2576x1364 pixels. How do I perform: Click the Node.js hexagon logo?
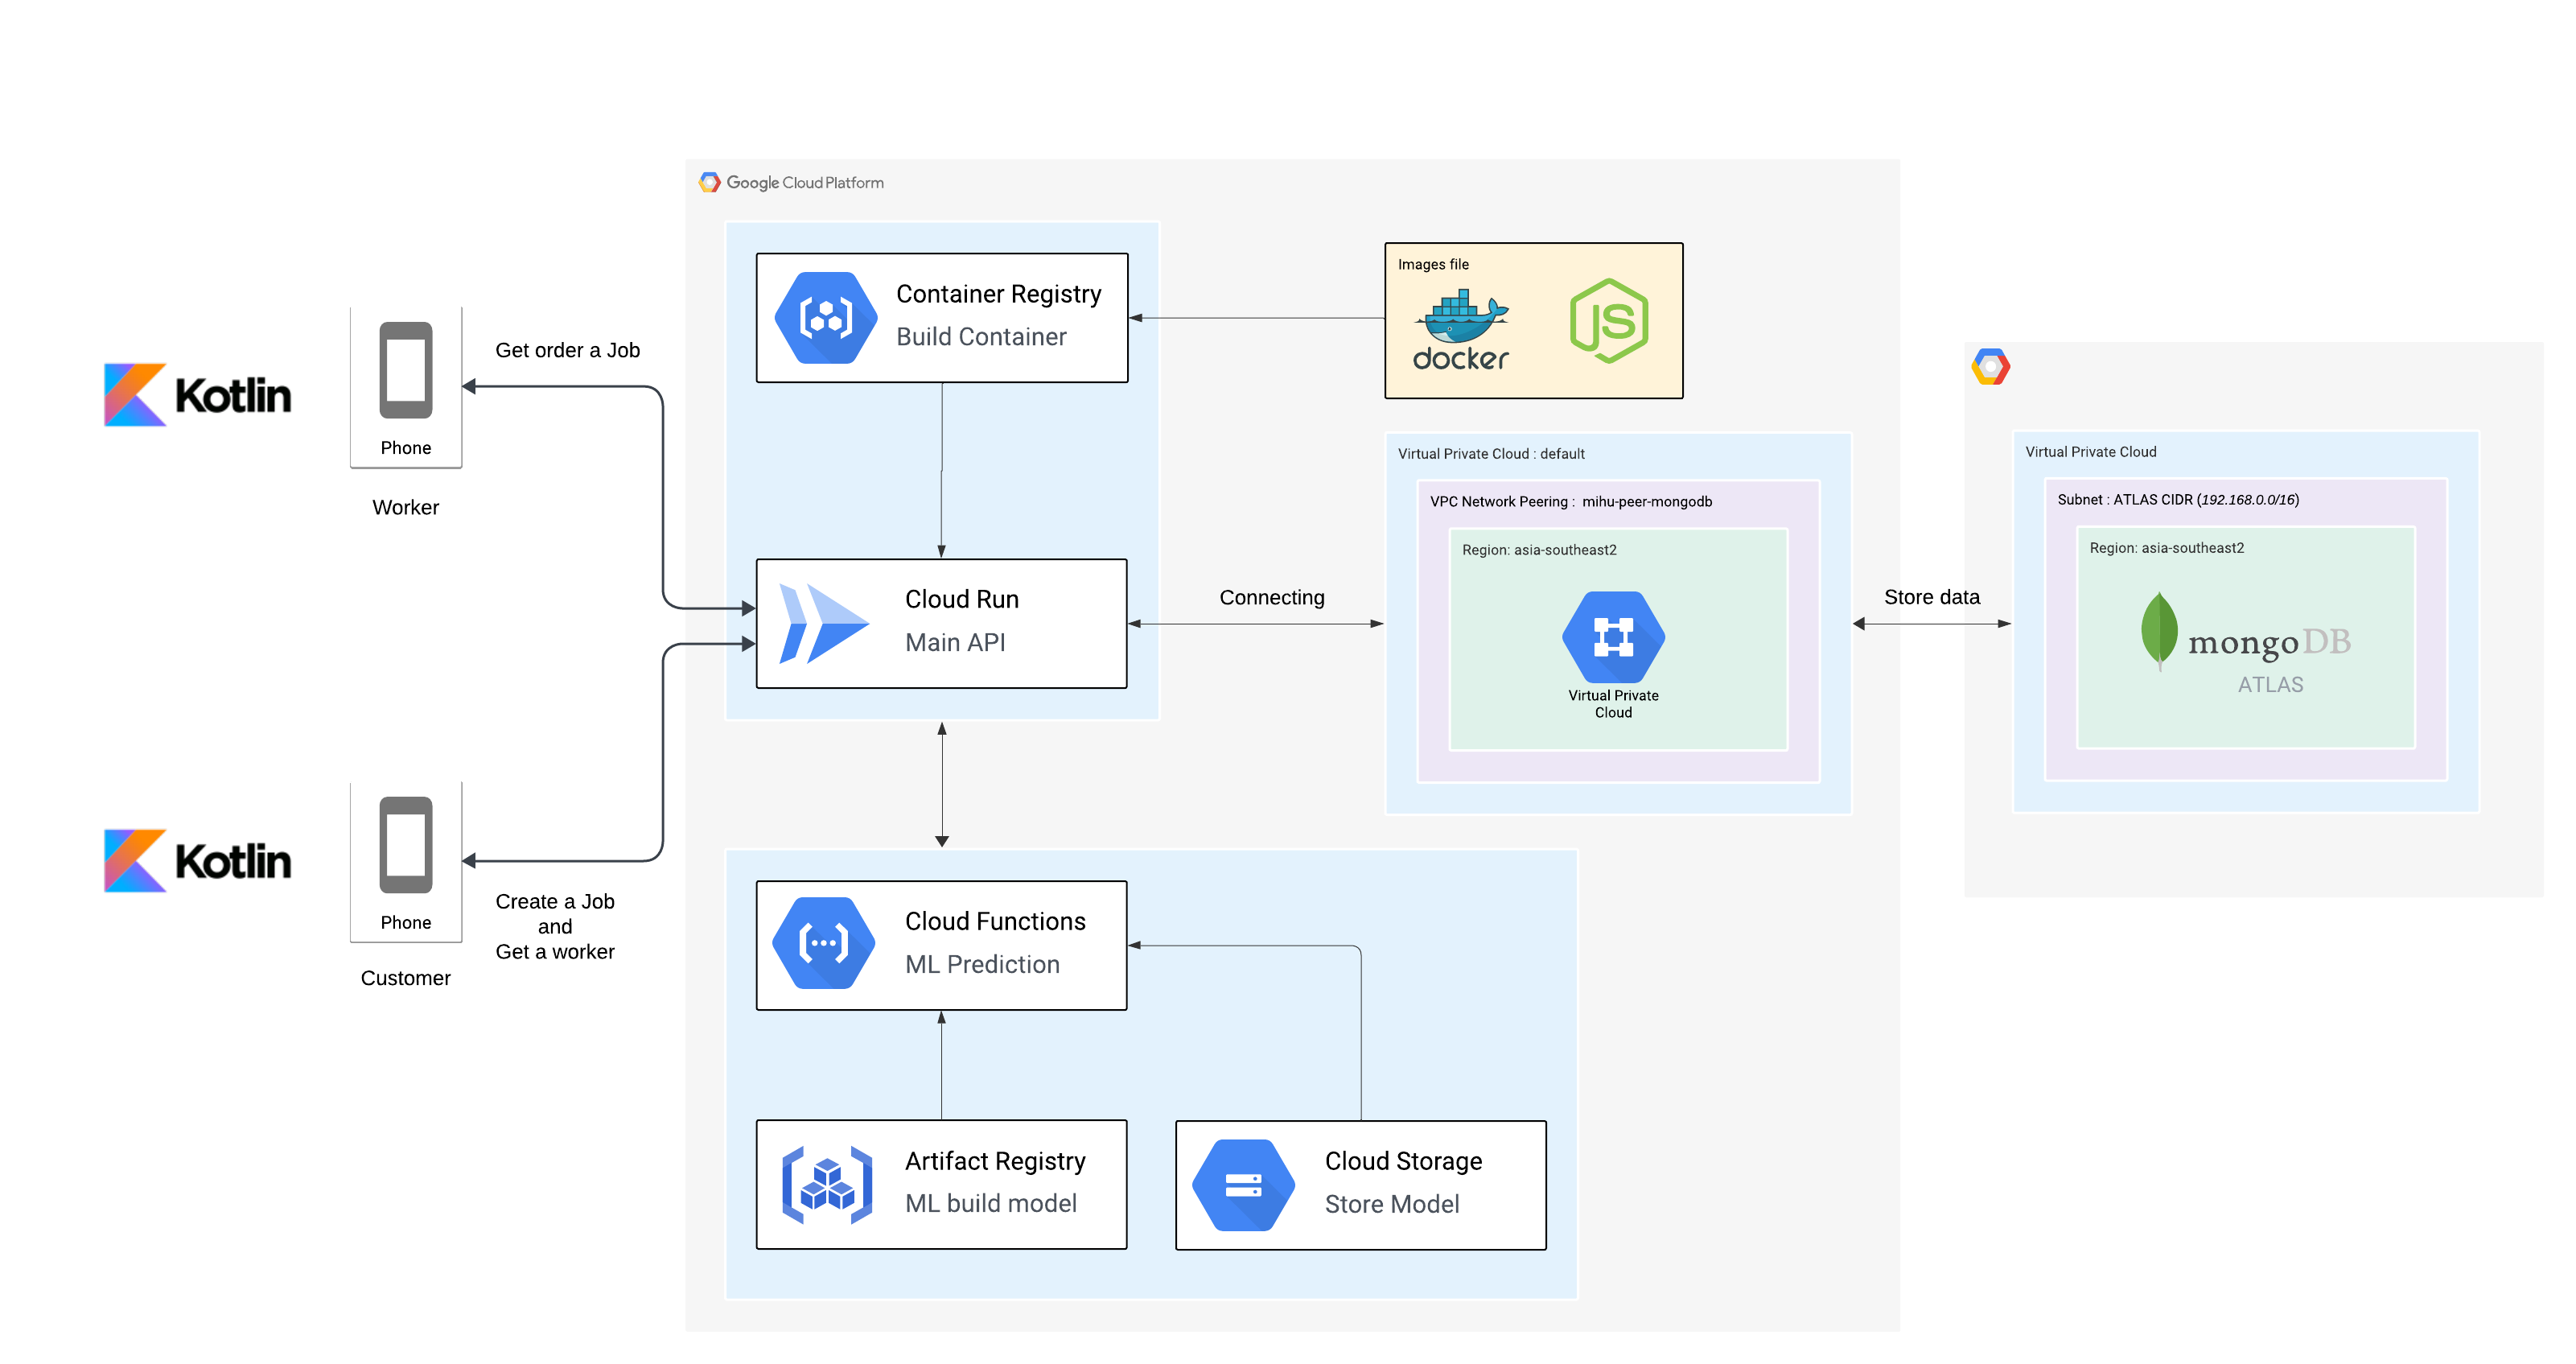click(1608, 321)
